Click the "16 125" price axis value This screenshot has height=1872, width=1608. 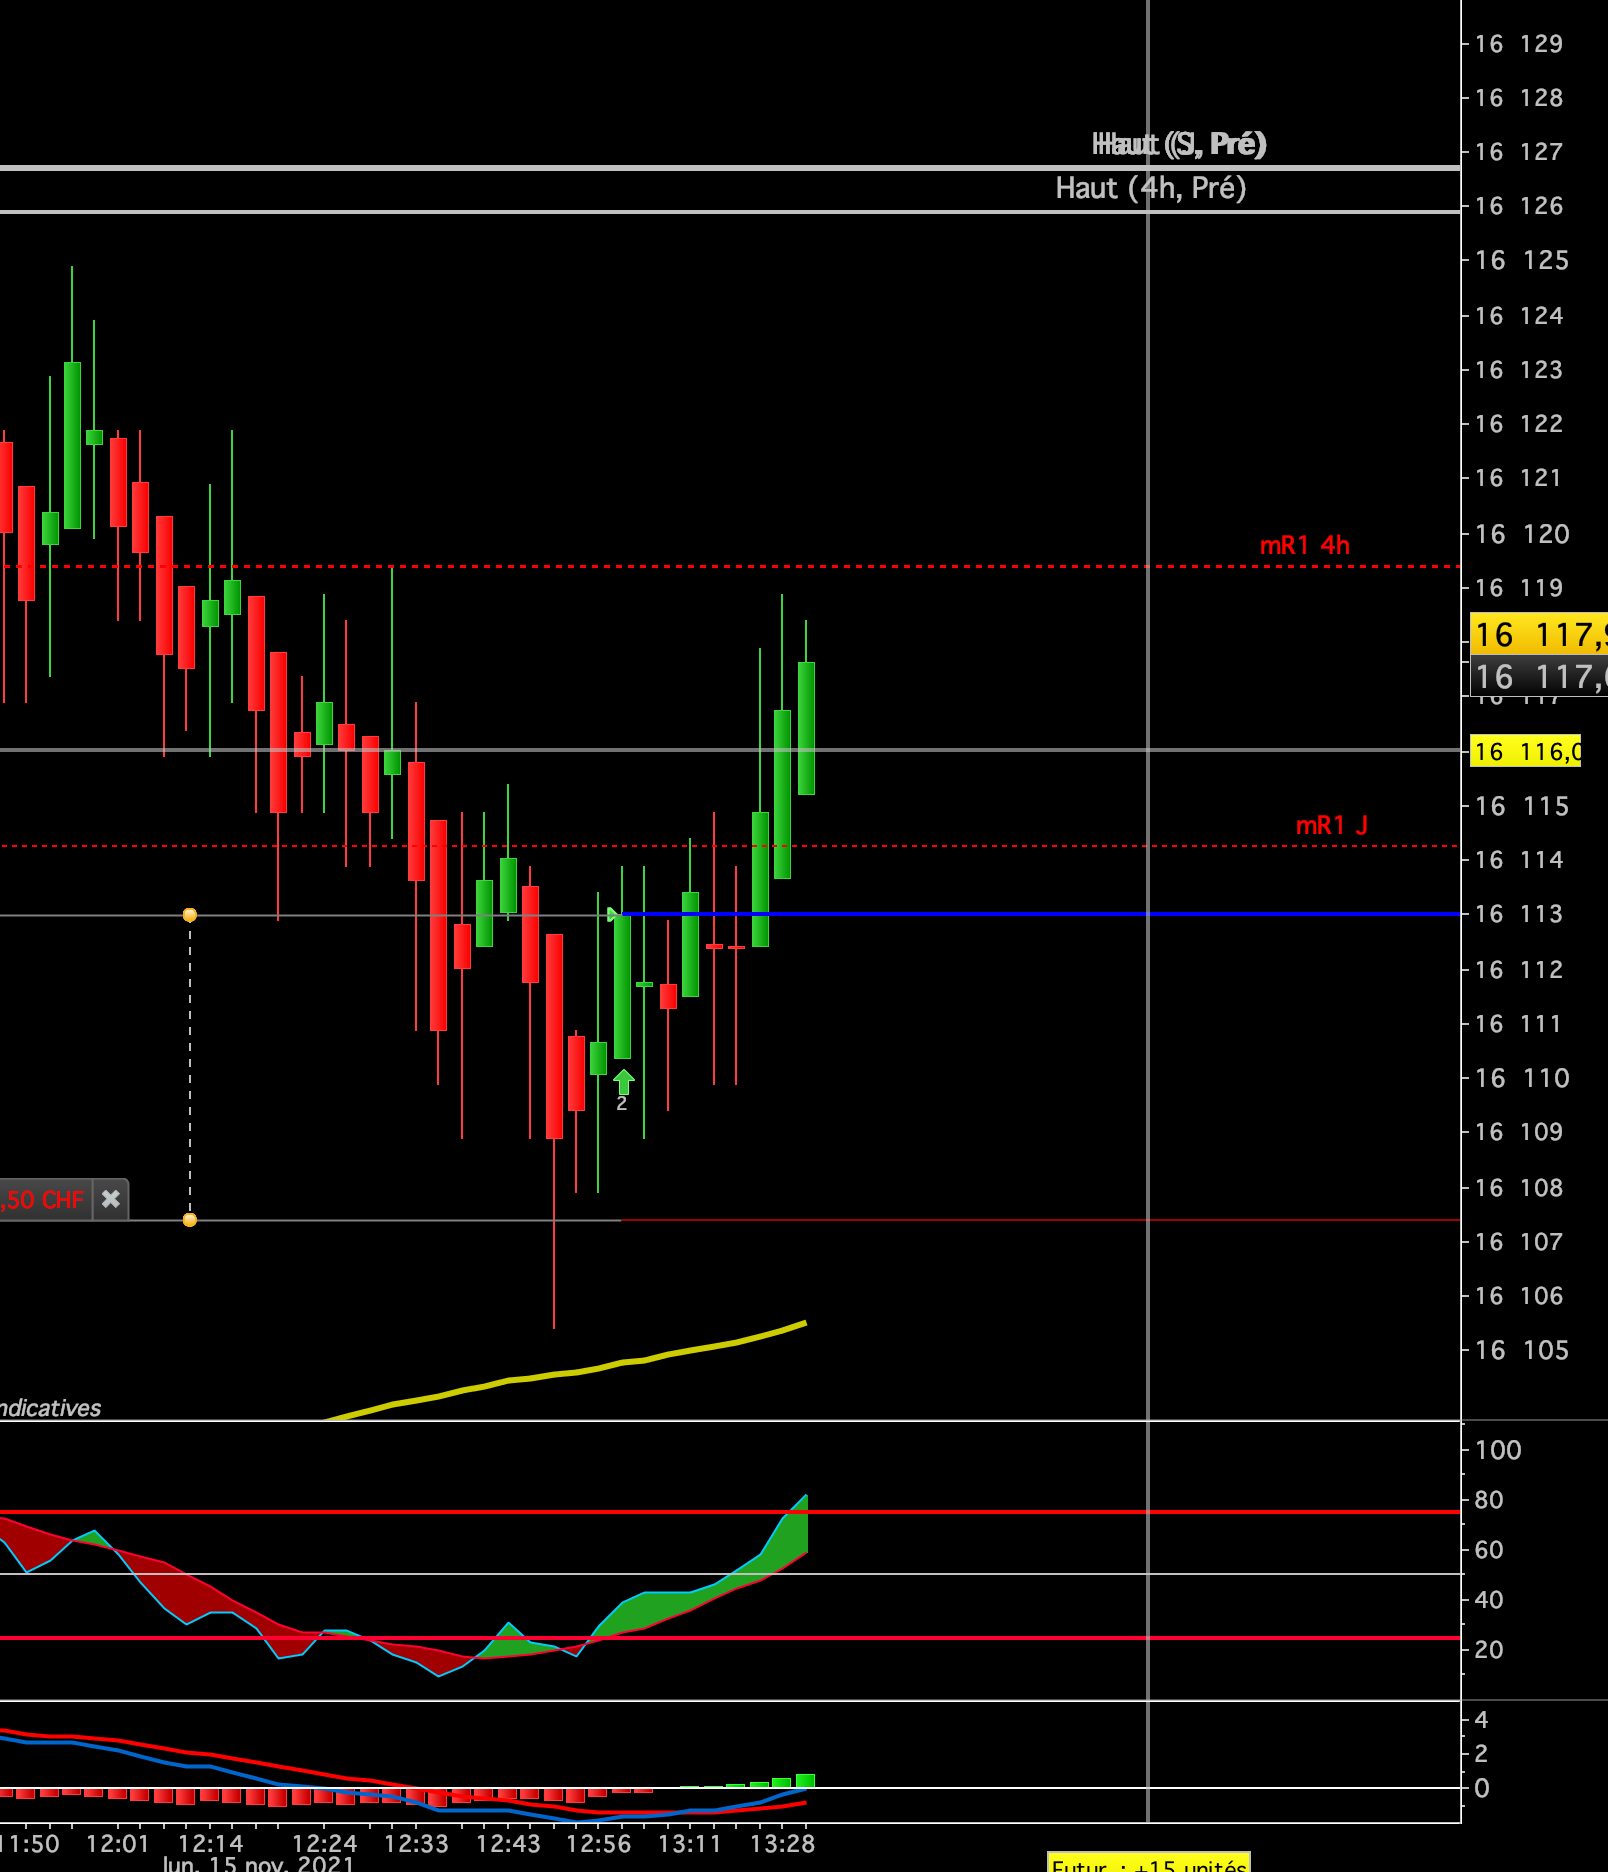pyautogui.click(x=1522, y=261)
